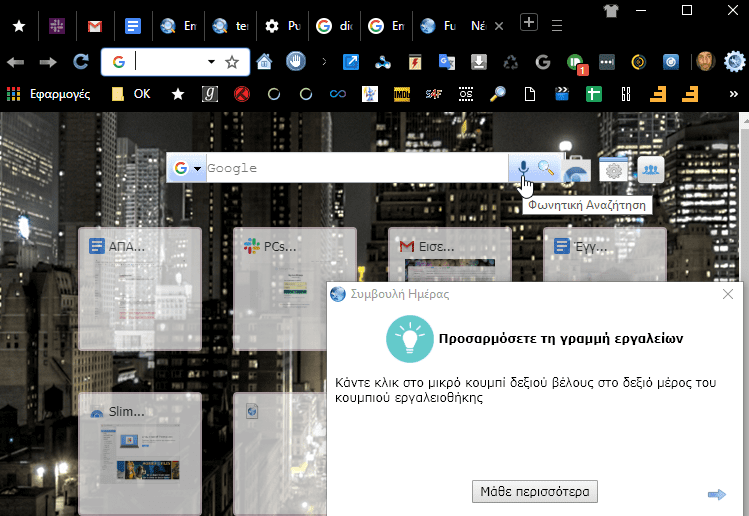Image resolution: width=749 pixels, height=516 pixels.
Task: Open the Slimjet briefcase toolbox icon
Action: tap(576, 169)
